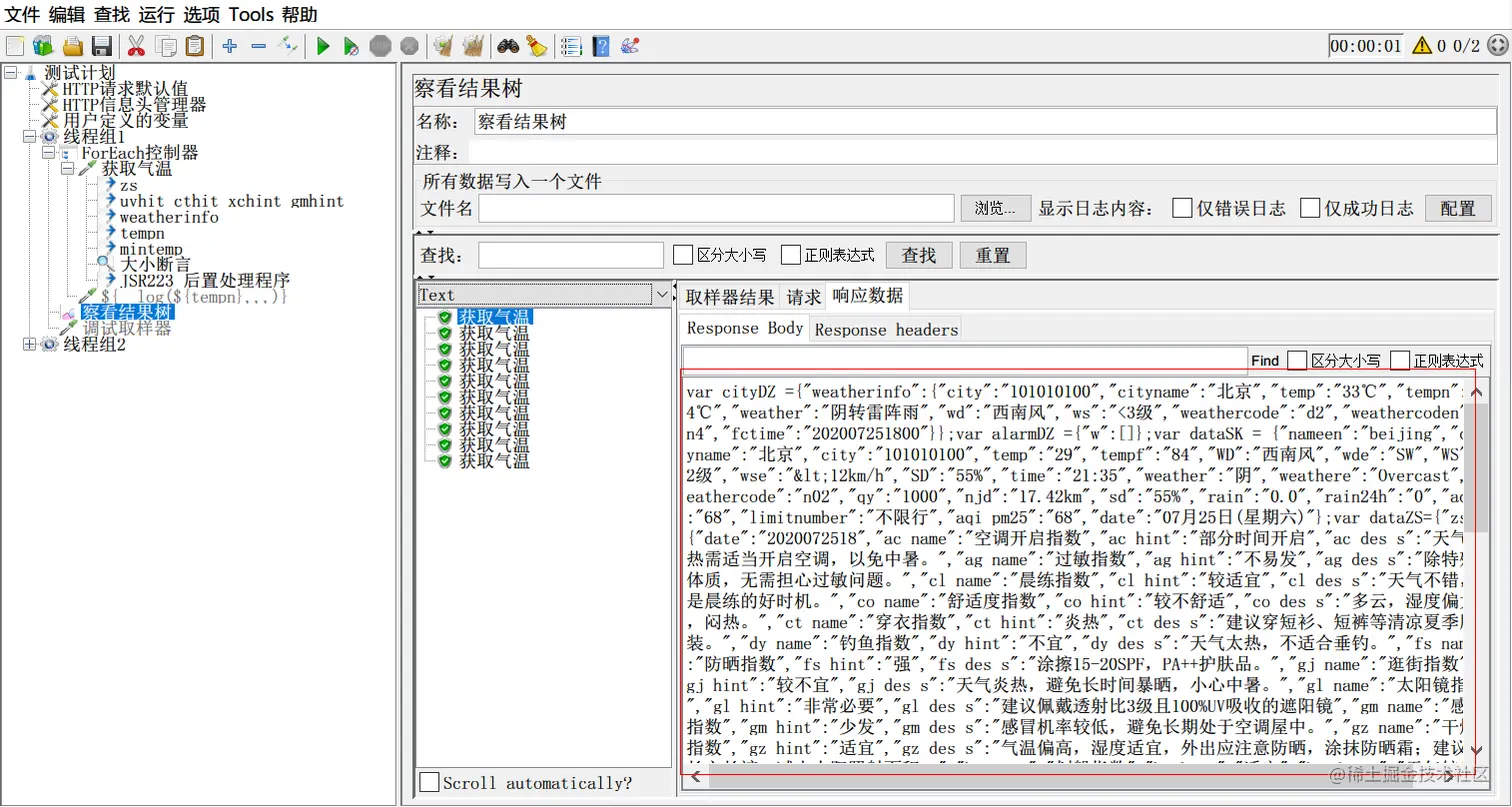
Task: Open an existing test plan via folder icon
Action: (x=72, y=45)
